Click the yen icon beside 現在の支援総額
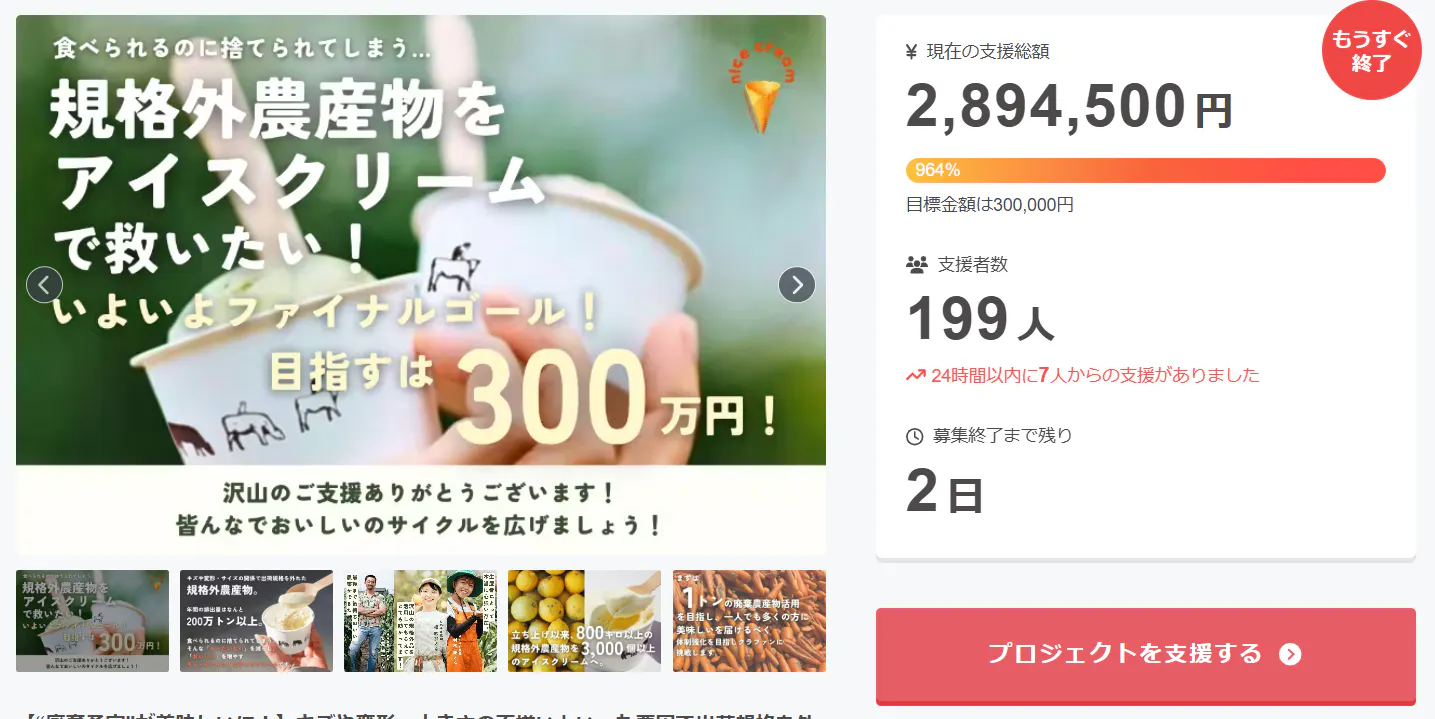The image size is (1435, 719). 911,52
